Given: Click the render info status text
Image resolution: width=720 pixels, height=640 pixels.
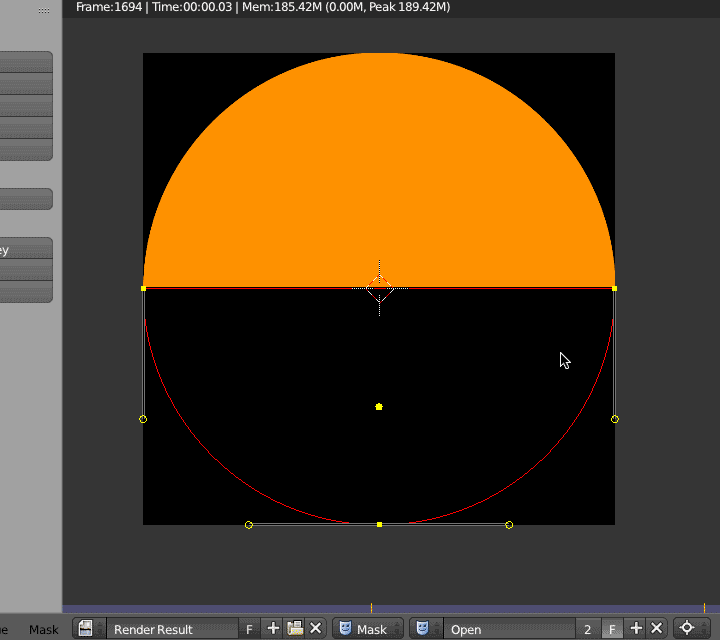Looking at the screenshot, I should click(263, 7).
